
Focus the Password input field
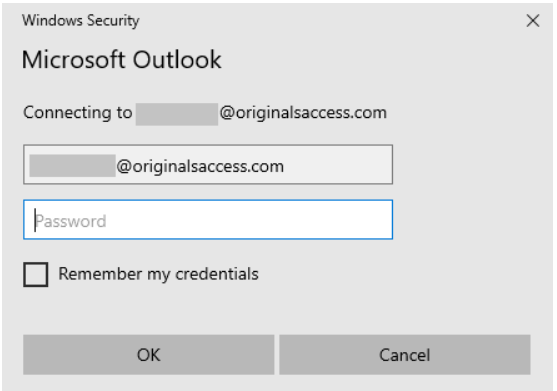pos(208,219)
